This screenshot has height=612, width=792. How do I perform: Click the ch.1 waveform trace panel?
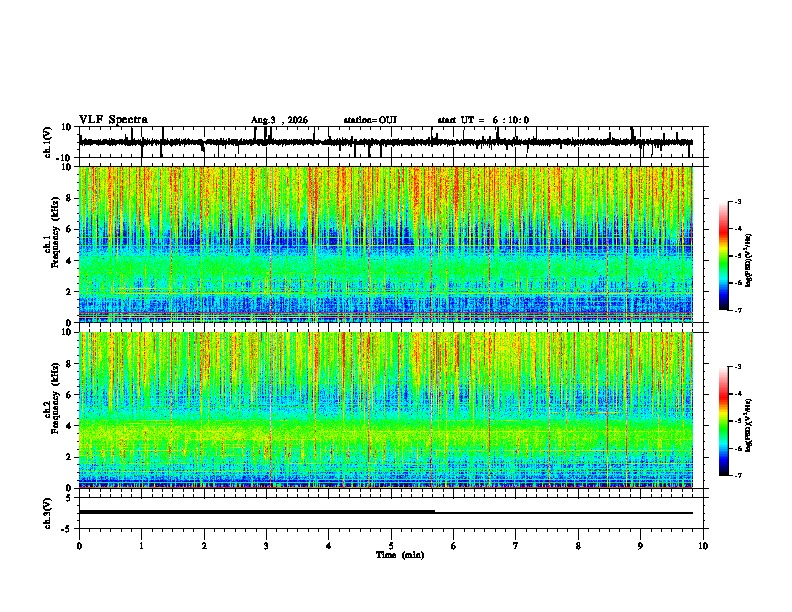coord(391,142)
